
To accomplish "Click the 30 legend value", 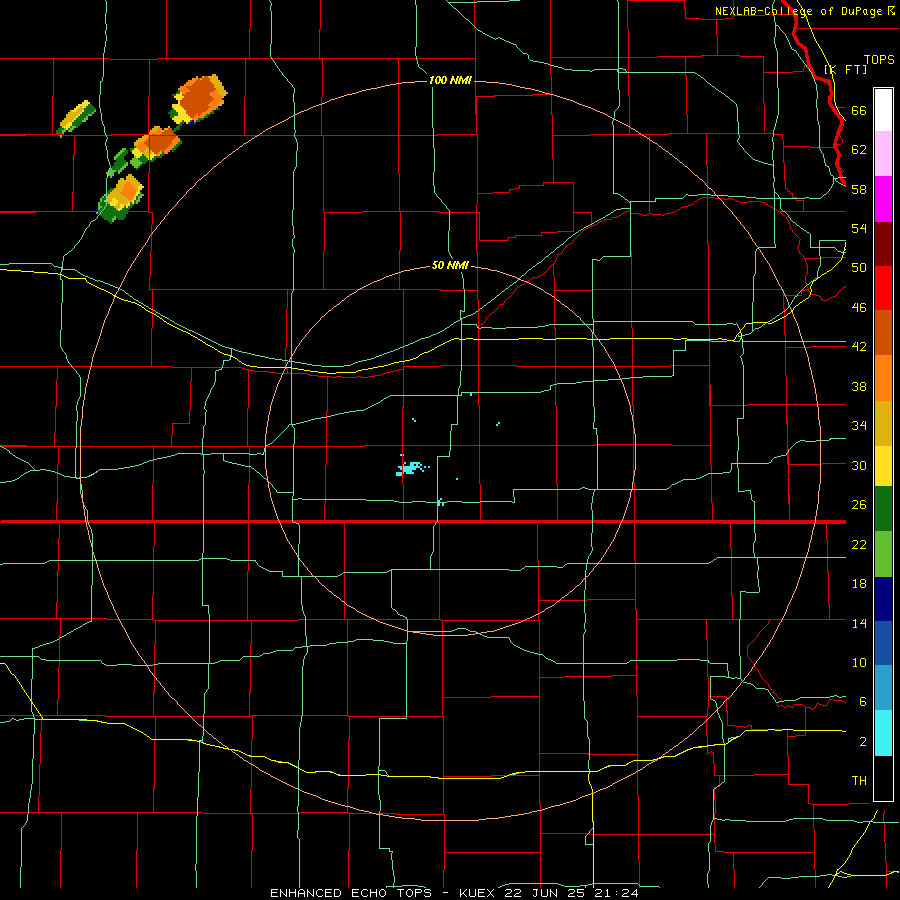I will point(859,465).
